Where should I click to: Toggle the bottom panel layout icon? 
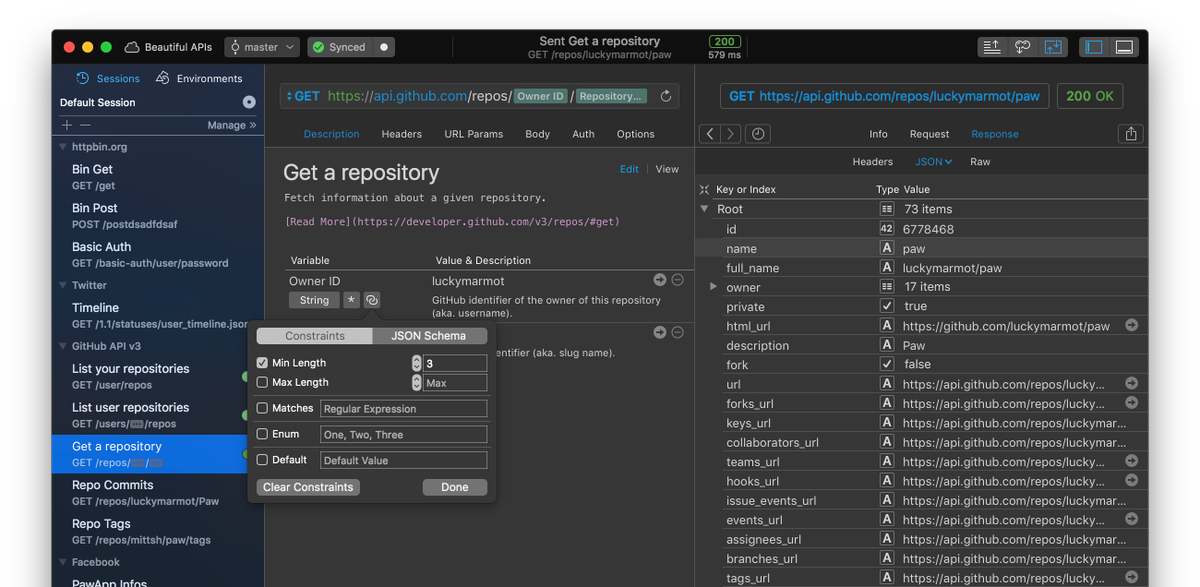click(1125, 47)
